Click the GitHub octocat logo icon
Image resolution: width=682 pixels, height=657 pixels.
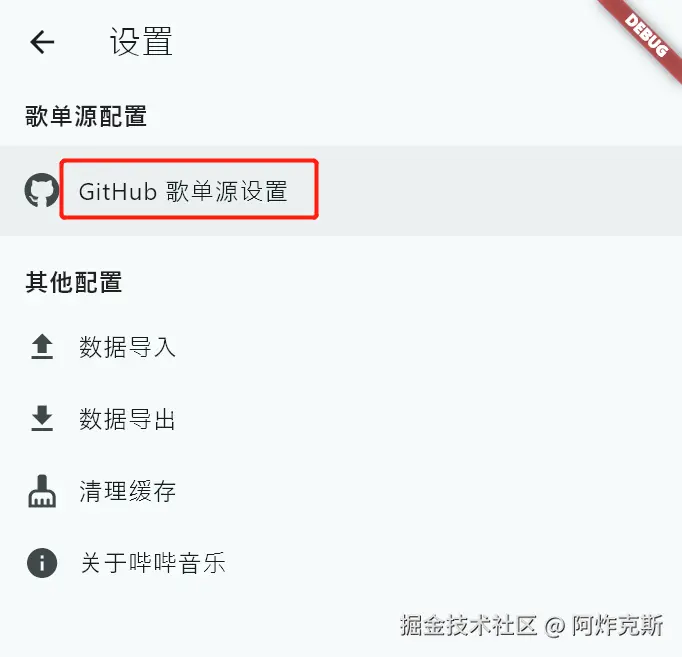[x=42, y=190]
